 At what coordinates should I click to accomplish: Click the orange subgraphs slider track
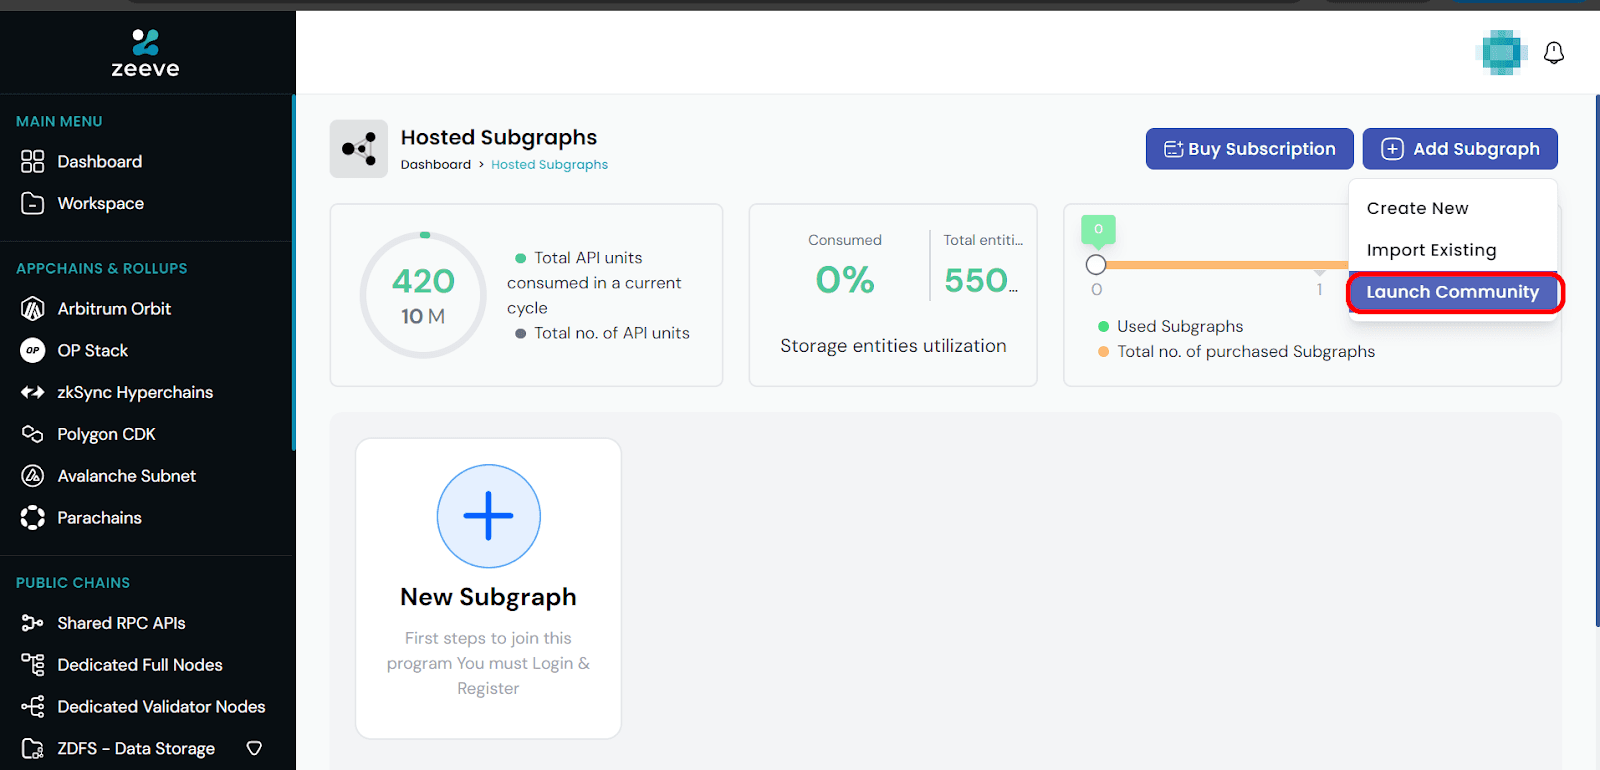[x=1226, y=265]
